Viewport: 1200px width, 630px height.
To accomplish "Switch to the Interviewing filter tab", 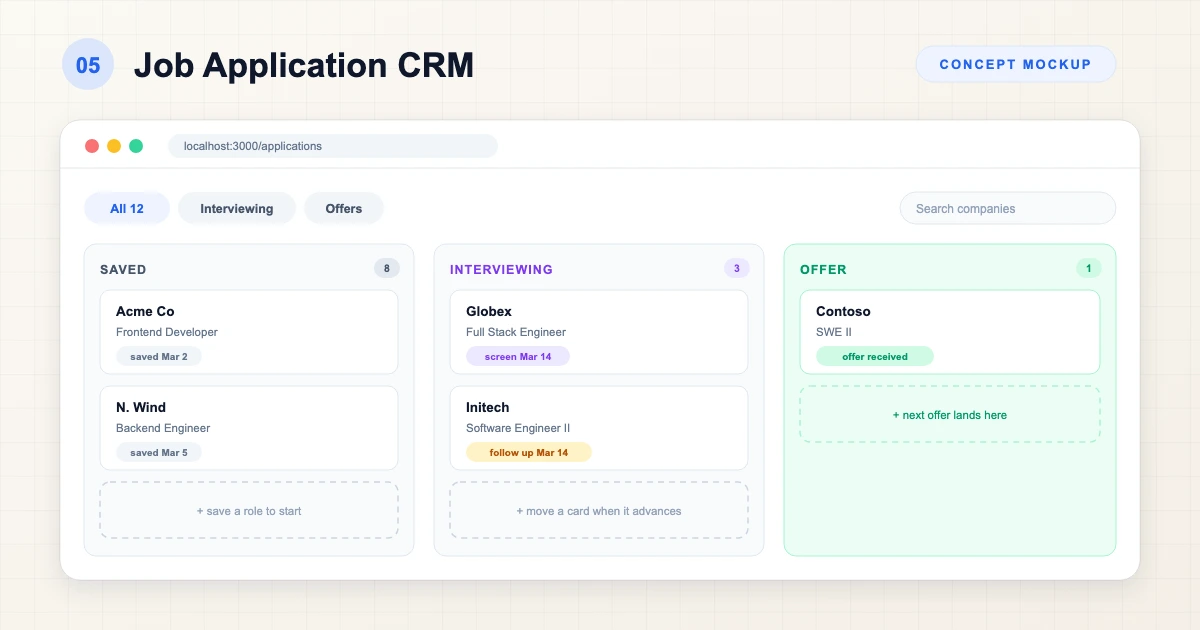I will 237,208.
